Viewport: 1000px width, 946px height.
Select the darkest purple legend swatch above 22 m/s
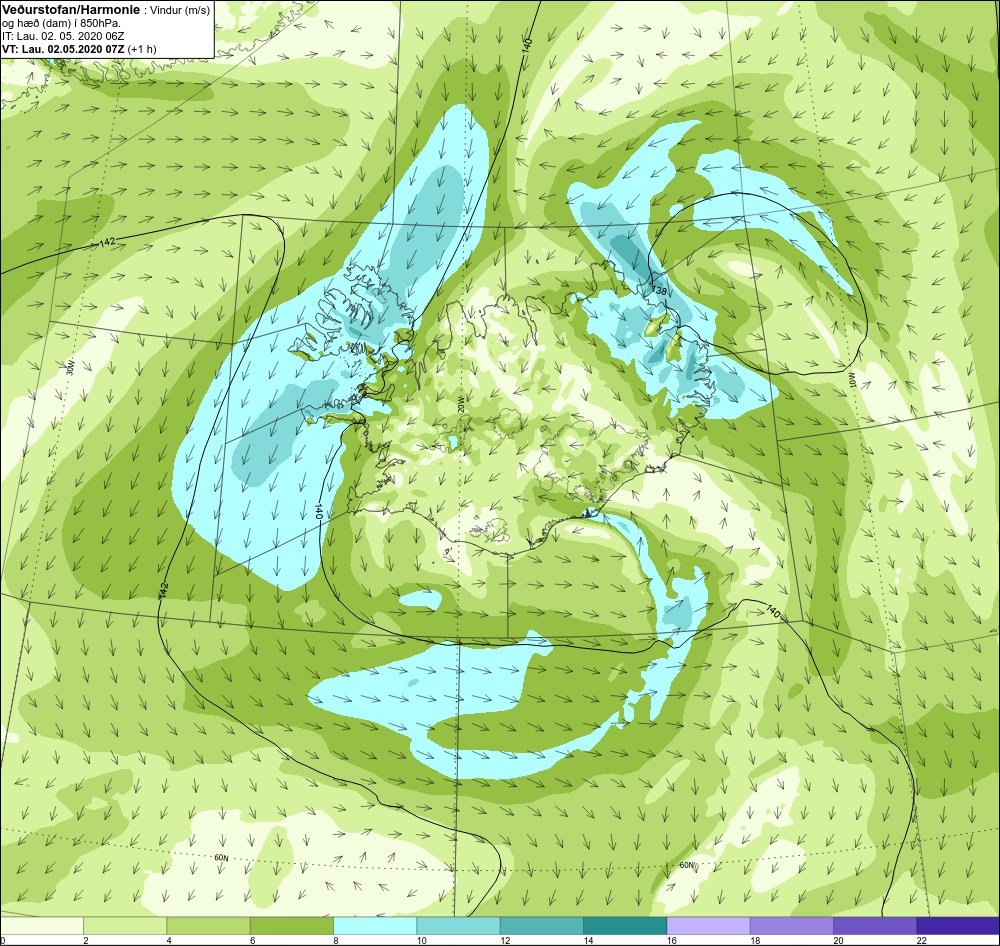pyautogui.click(x=959, y=924)
